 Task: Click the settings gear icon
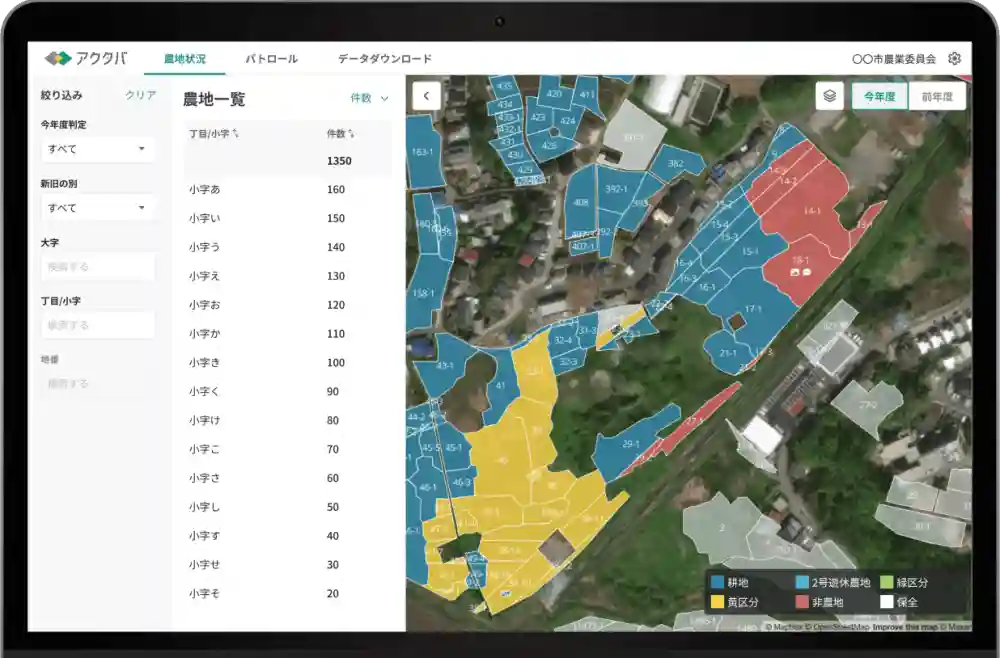954,59
